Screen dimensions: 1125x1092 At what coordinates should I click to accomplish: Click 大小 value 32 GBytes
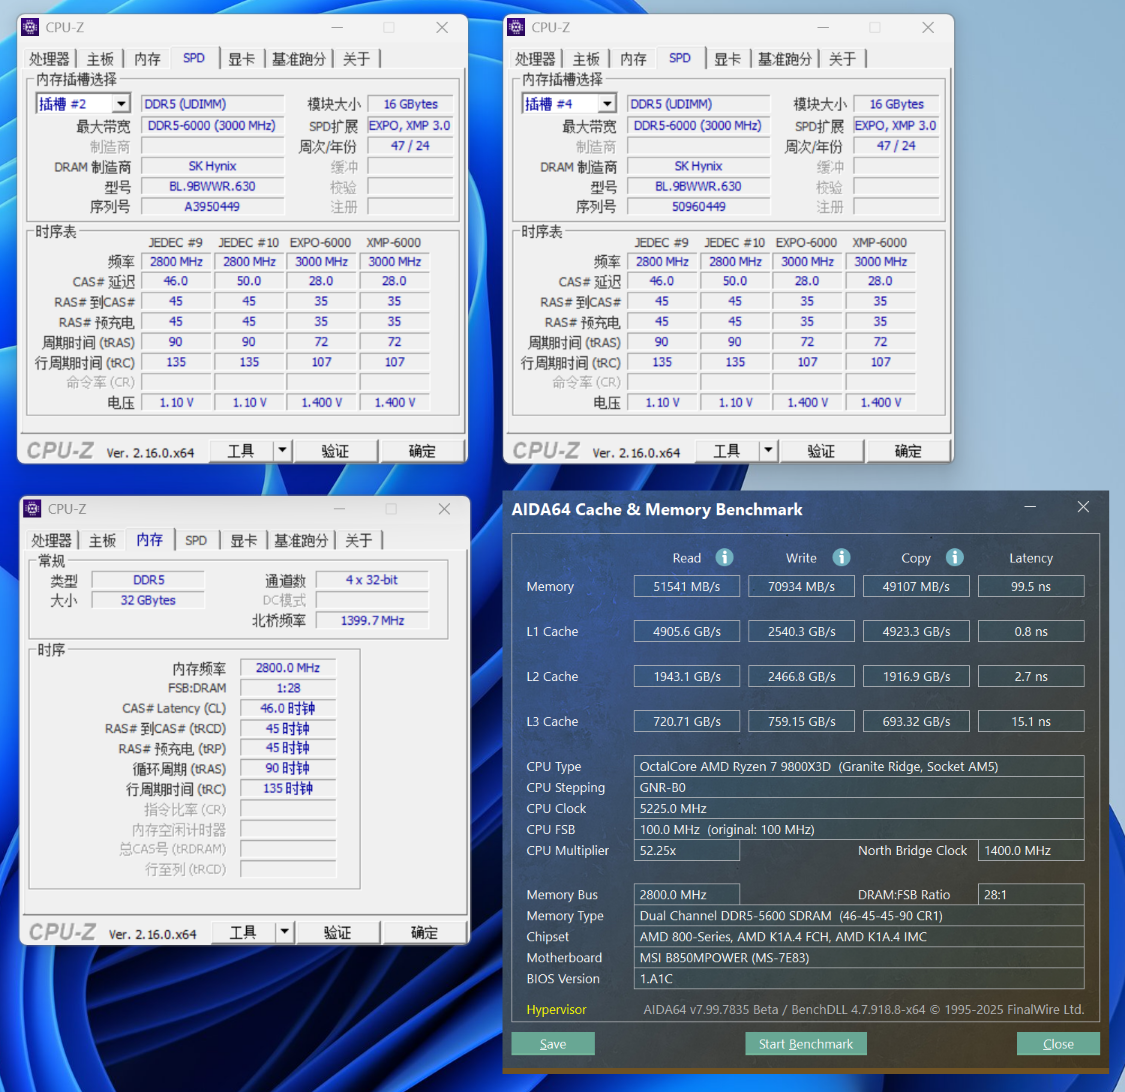(x=148, y=600)
